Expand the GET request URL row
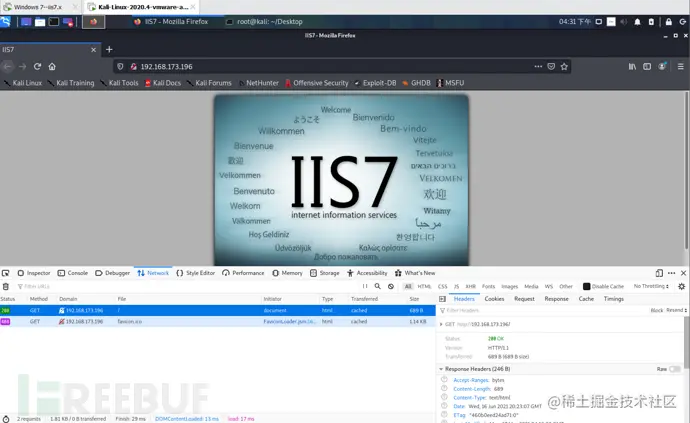Image resolution: width=690 pixels, height=423 pixels. [x=441, y=324]
